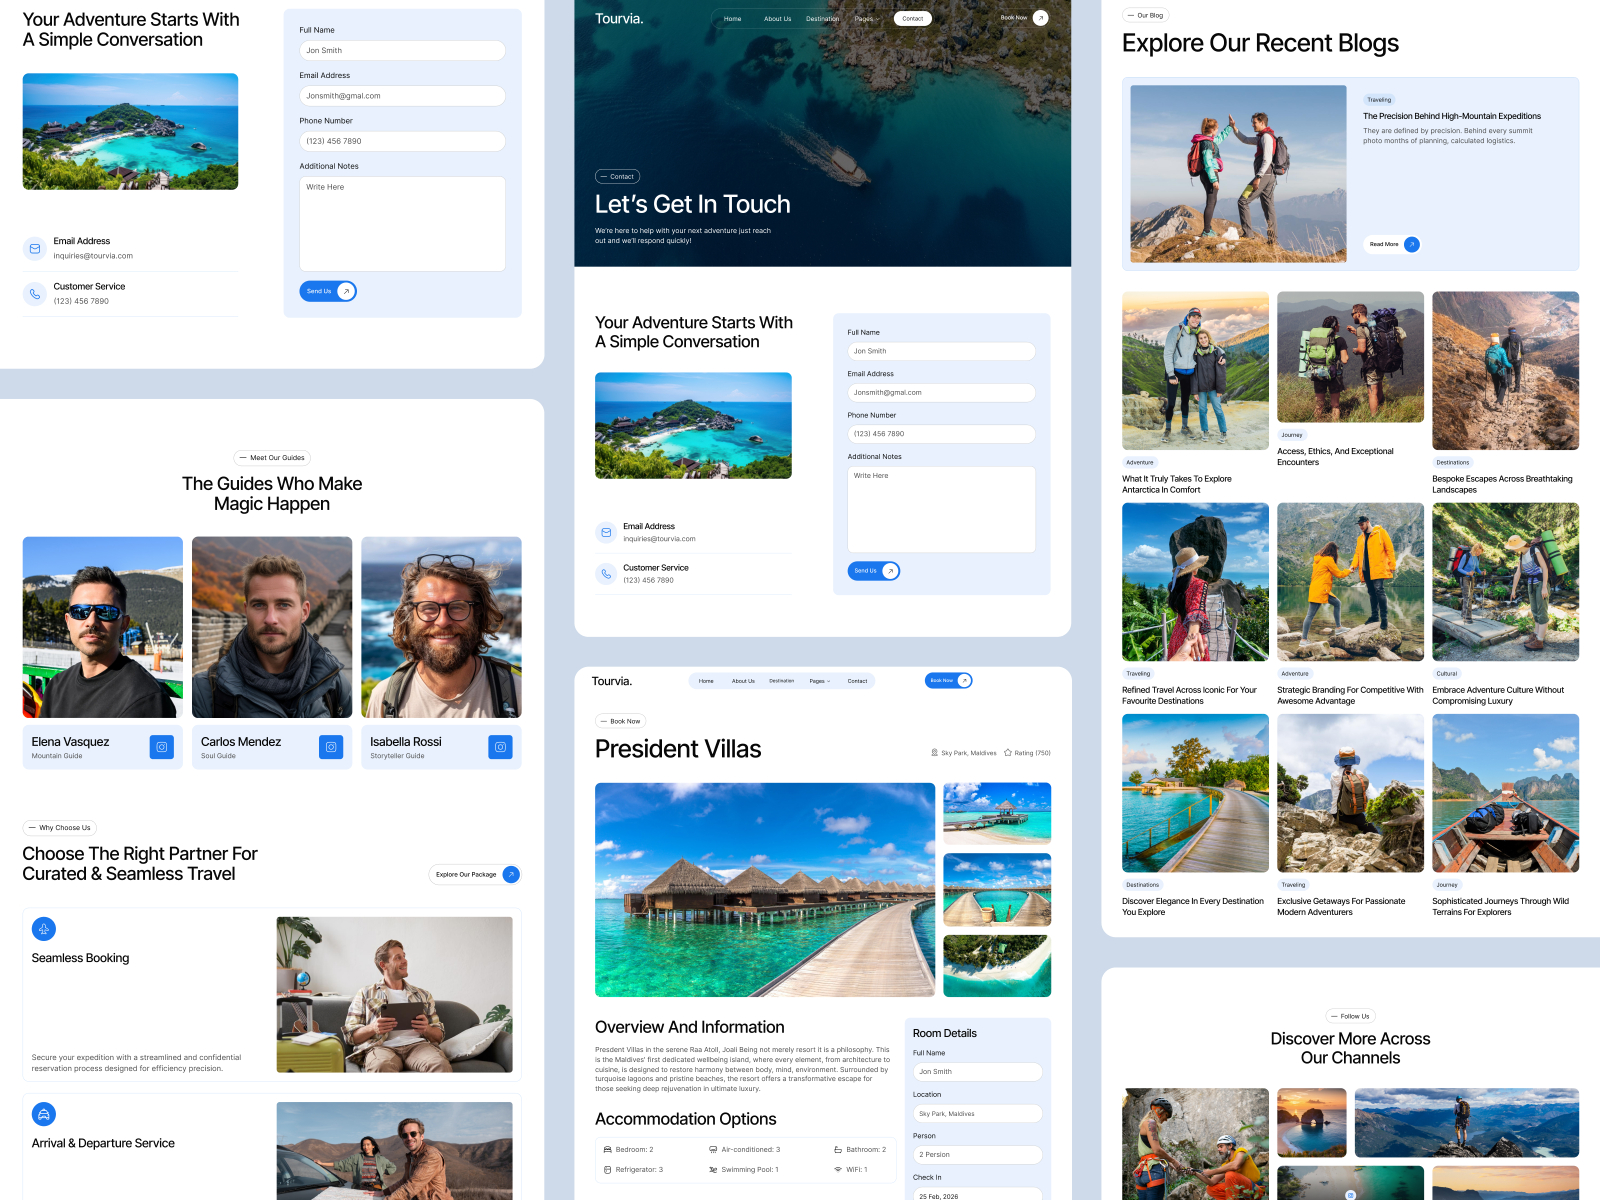Click the Additional Notes box in the top-left form

[x=402, y=224]
